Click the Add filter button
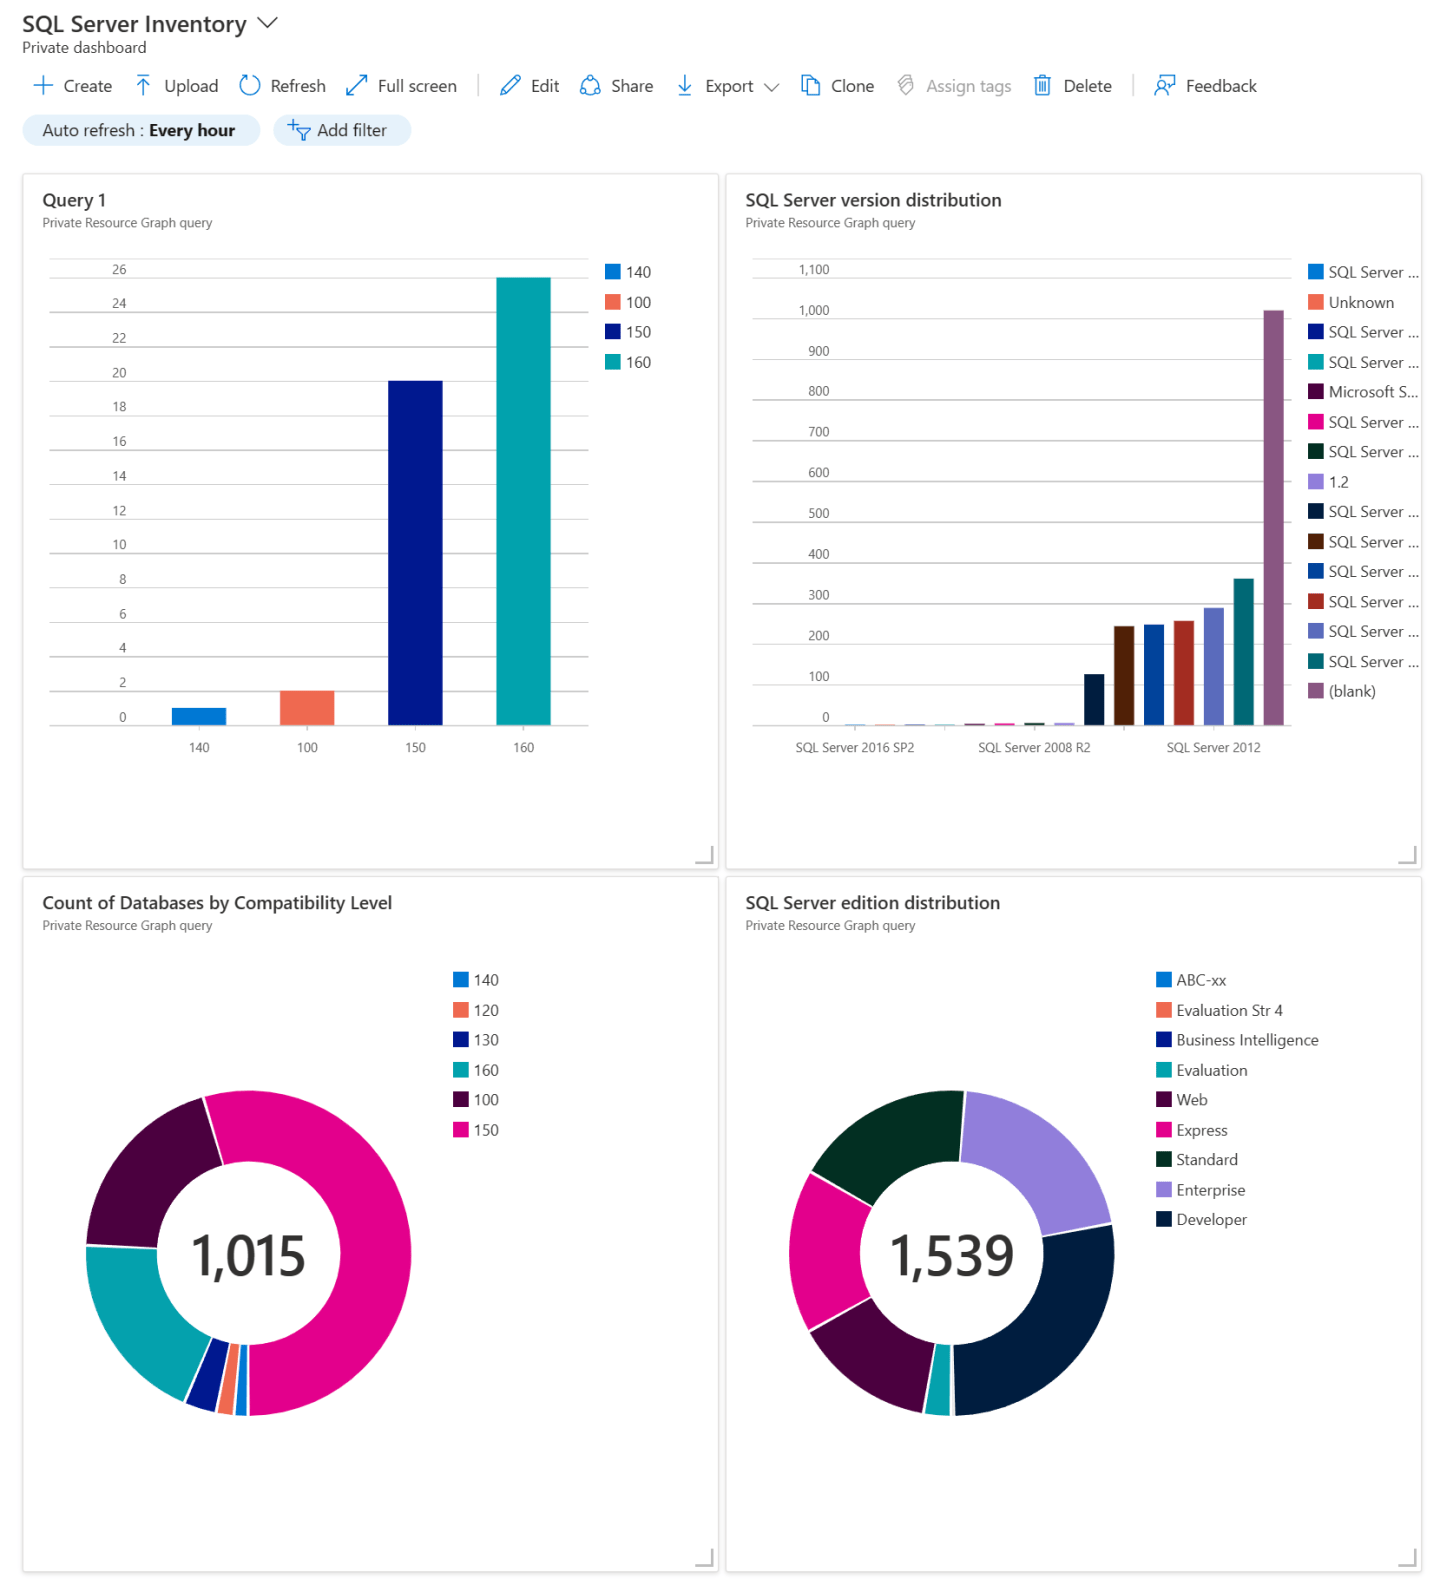 click(x=342, y=130)
